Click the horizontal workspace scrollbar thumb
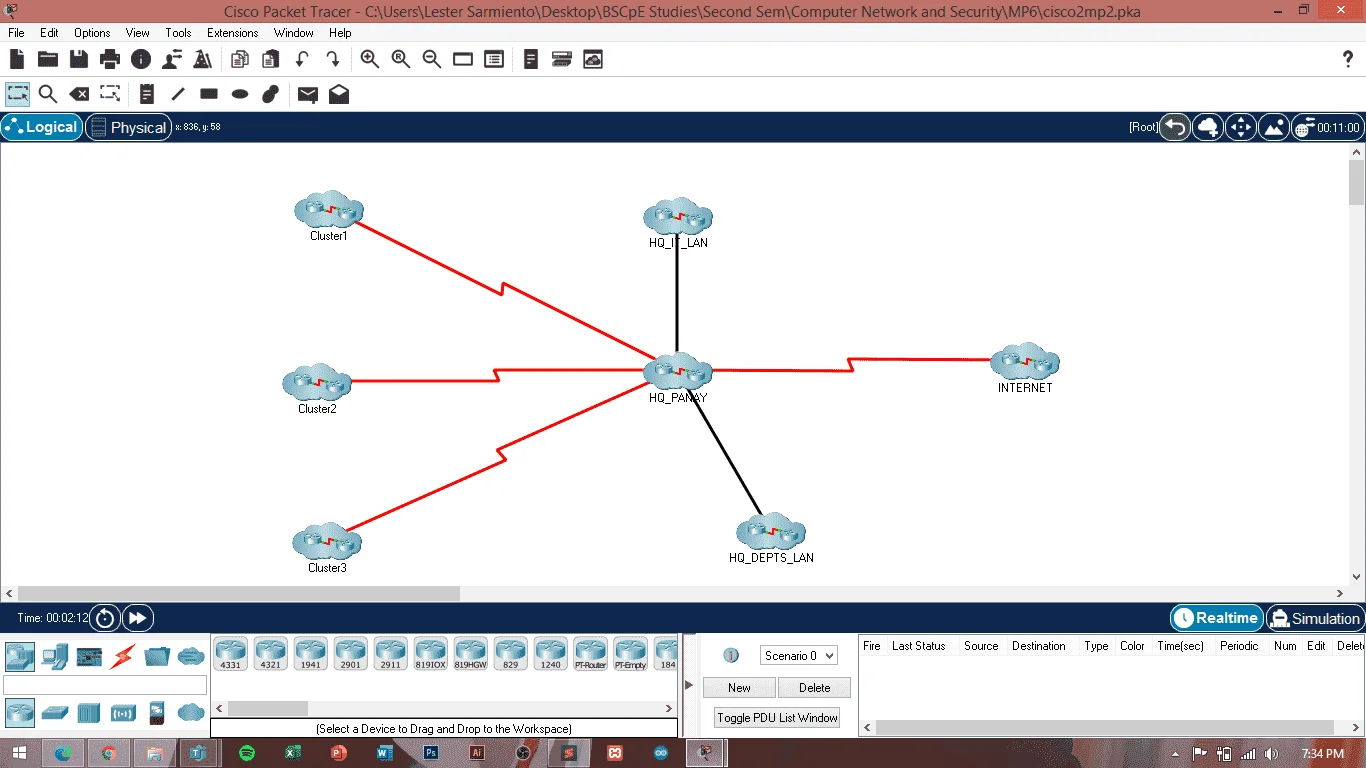1366x768 pixels. pyautogui.click(x=239, y=593)
